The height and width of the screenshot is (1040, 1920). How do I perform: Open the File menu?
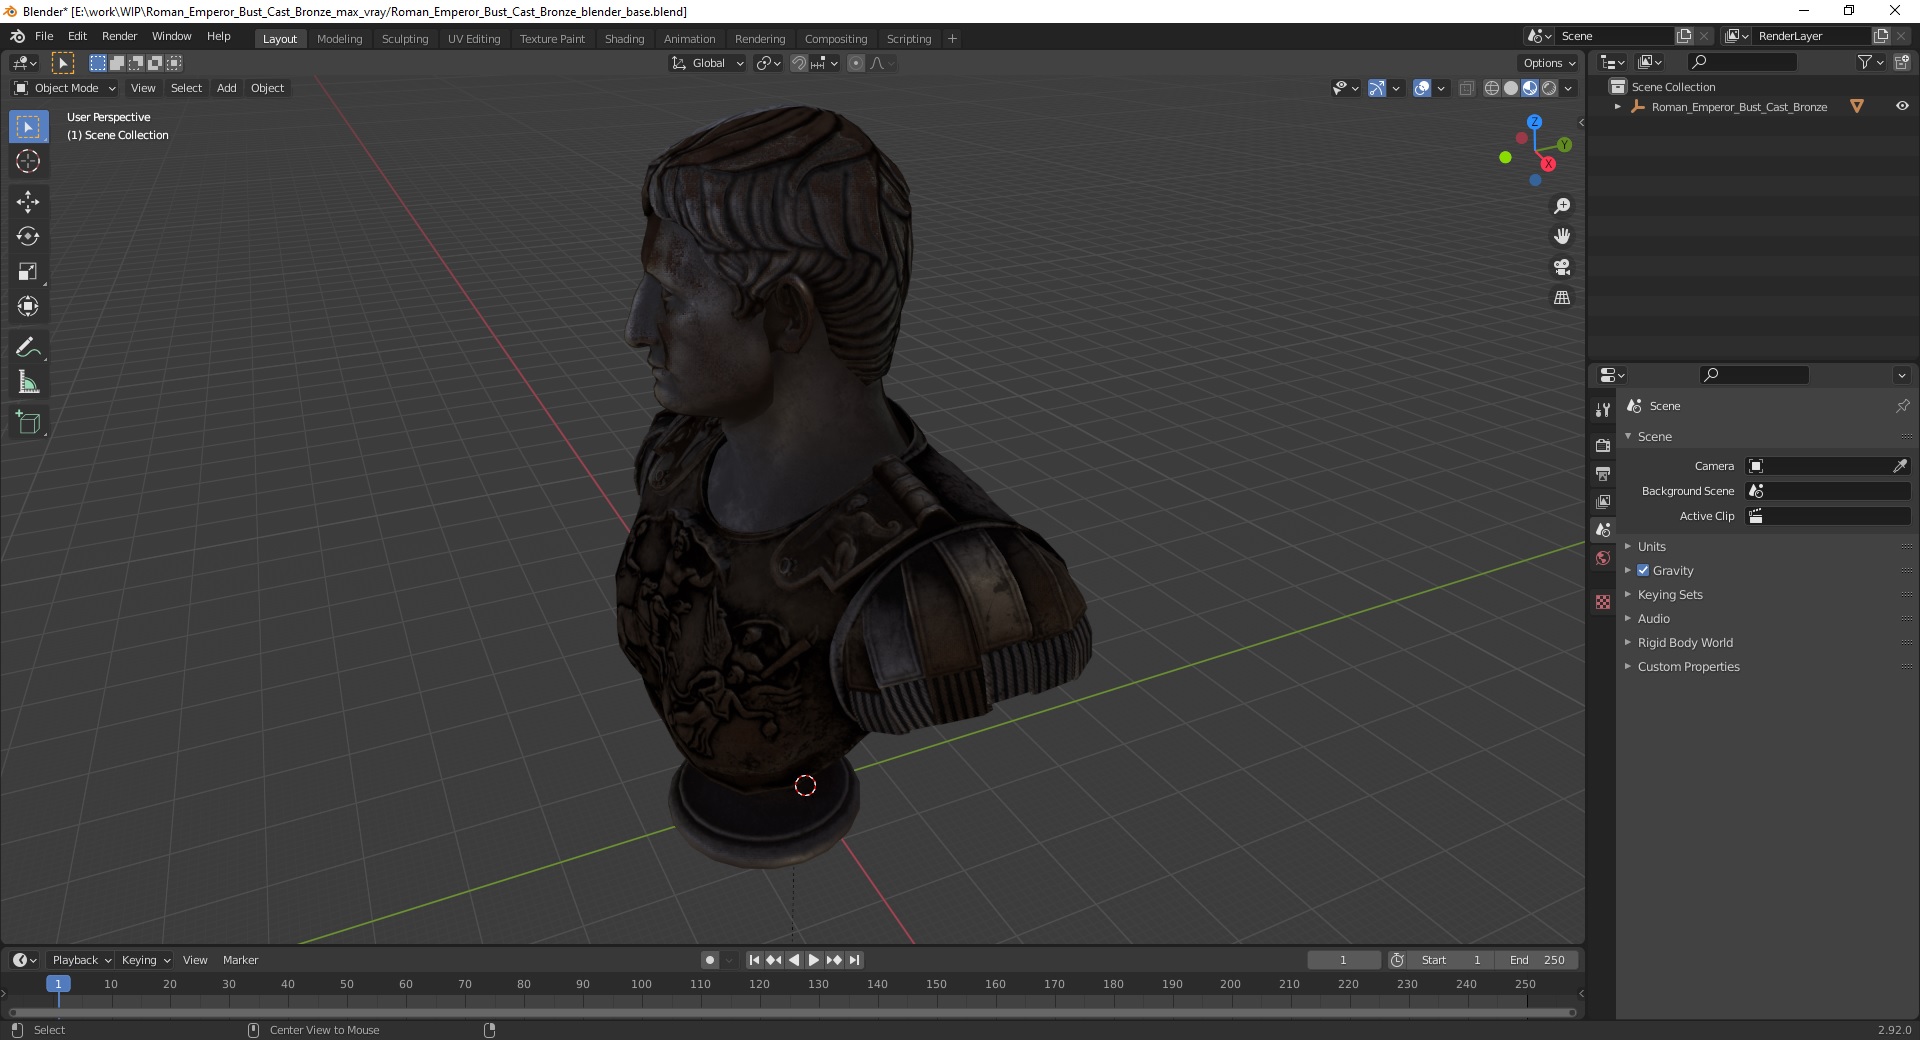44,36
